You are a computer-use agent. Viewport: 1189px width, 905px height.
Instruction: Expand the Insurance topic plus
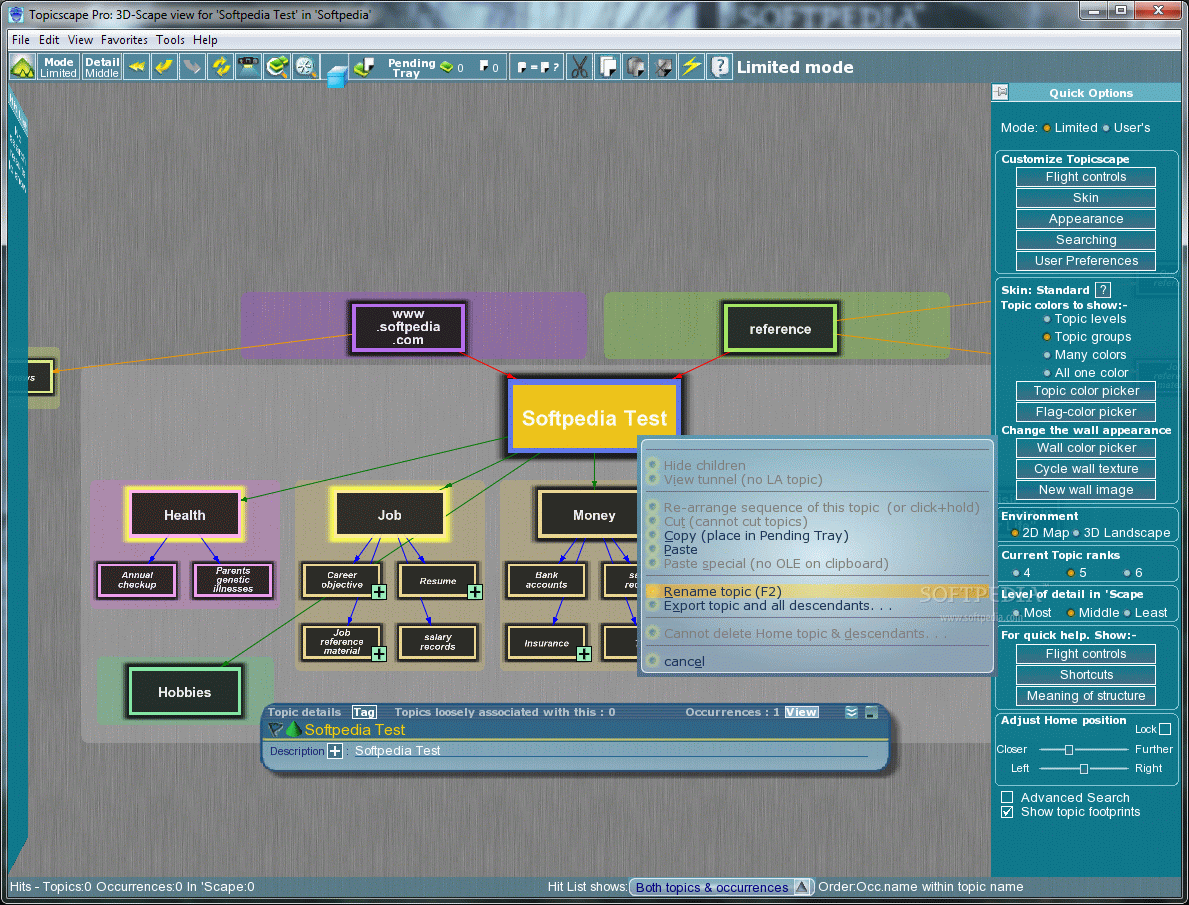pyautogui.click(x=584, y=653)
